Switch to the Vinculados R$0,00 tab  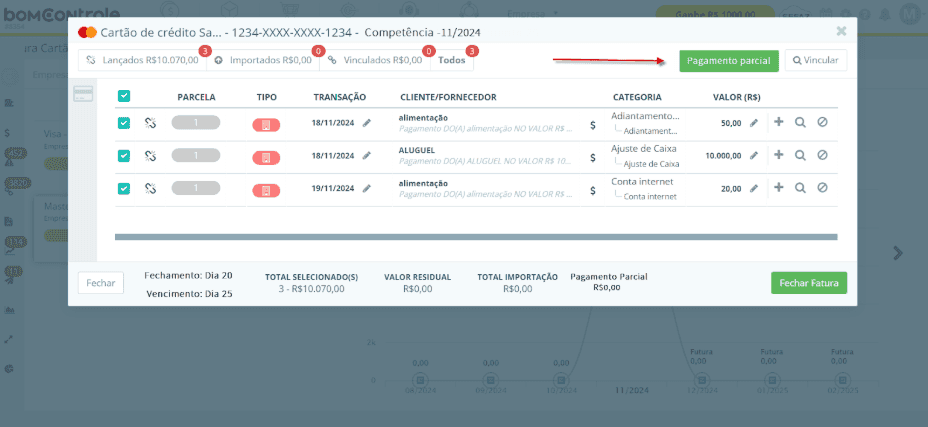click(x=375, y=60)
